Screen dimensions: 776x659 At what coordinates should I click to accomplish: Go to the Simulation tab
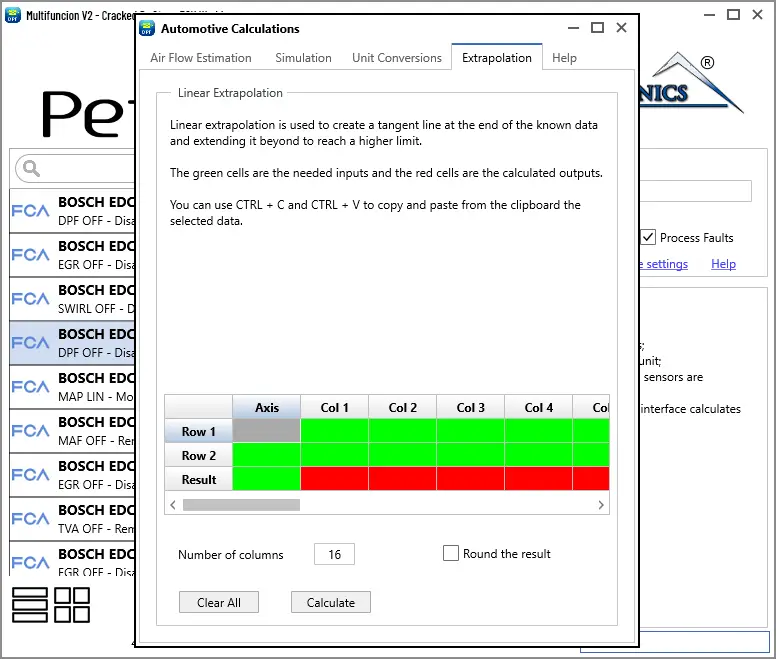tap(303, 58)
